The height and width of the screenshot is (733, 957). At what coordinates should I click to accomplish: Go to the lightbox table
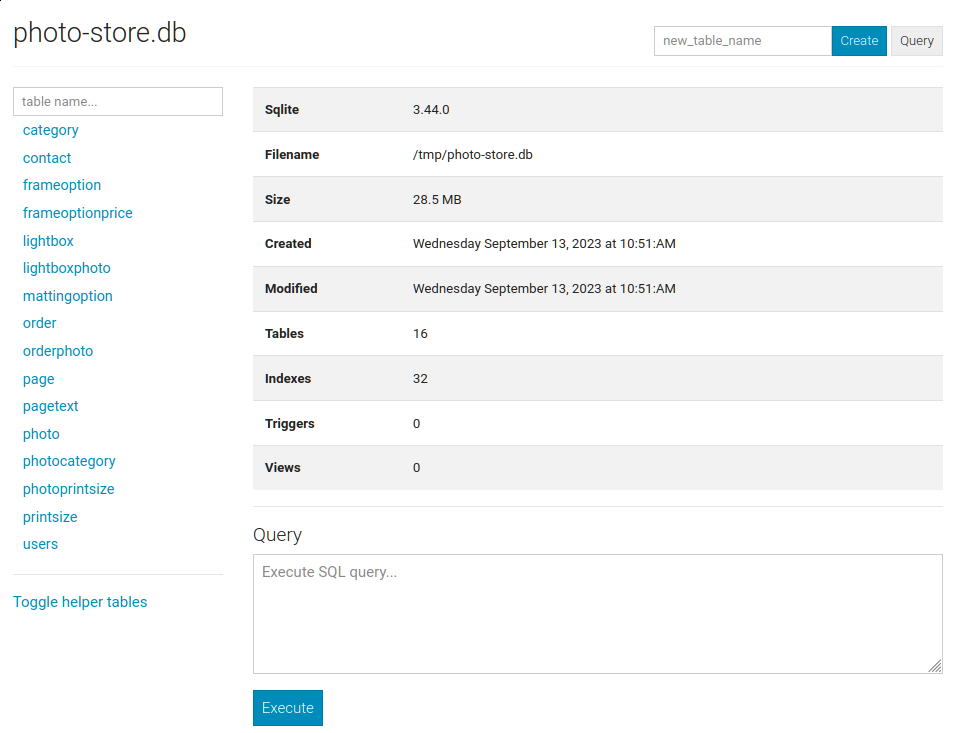(48, 241)
